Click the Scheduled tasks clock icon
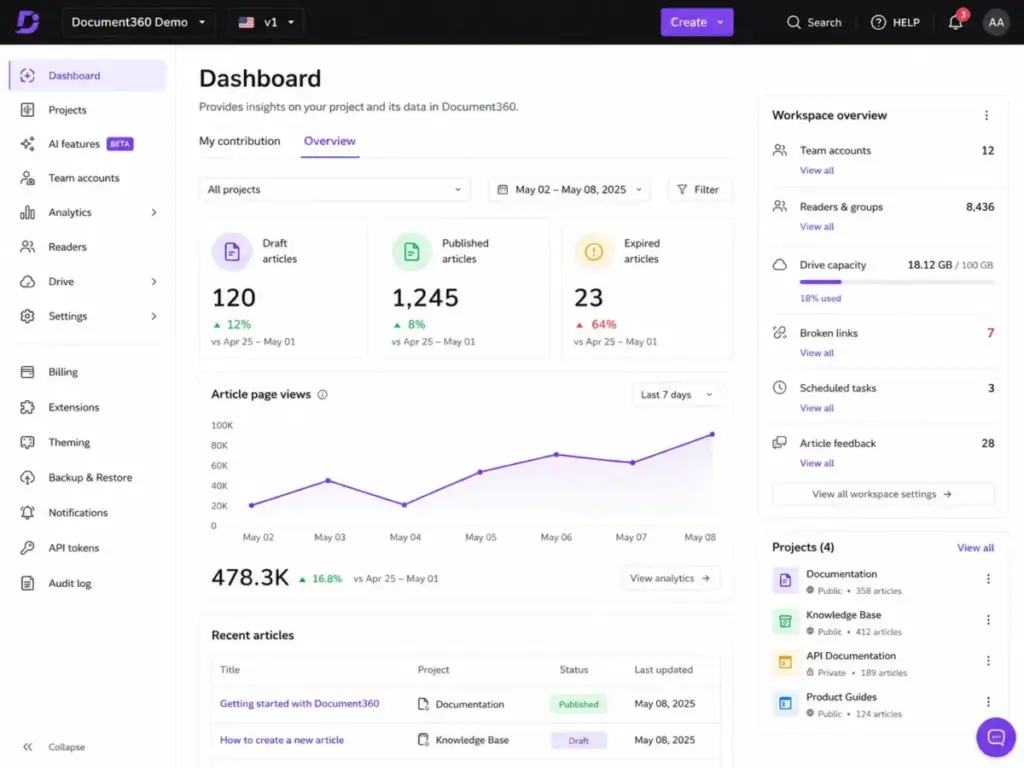Image resolution: width=1024 pixels, height=768 pixels. click(779, 387)
